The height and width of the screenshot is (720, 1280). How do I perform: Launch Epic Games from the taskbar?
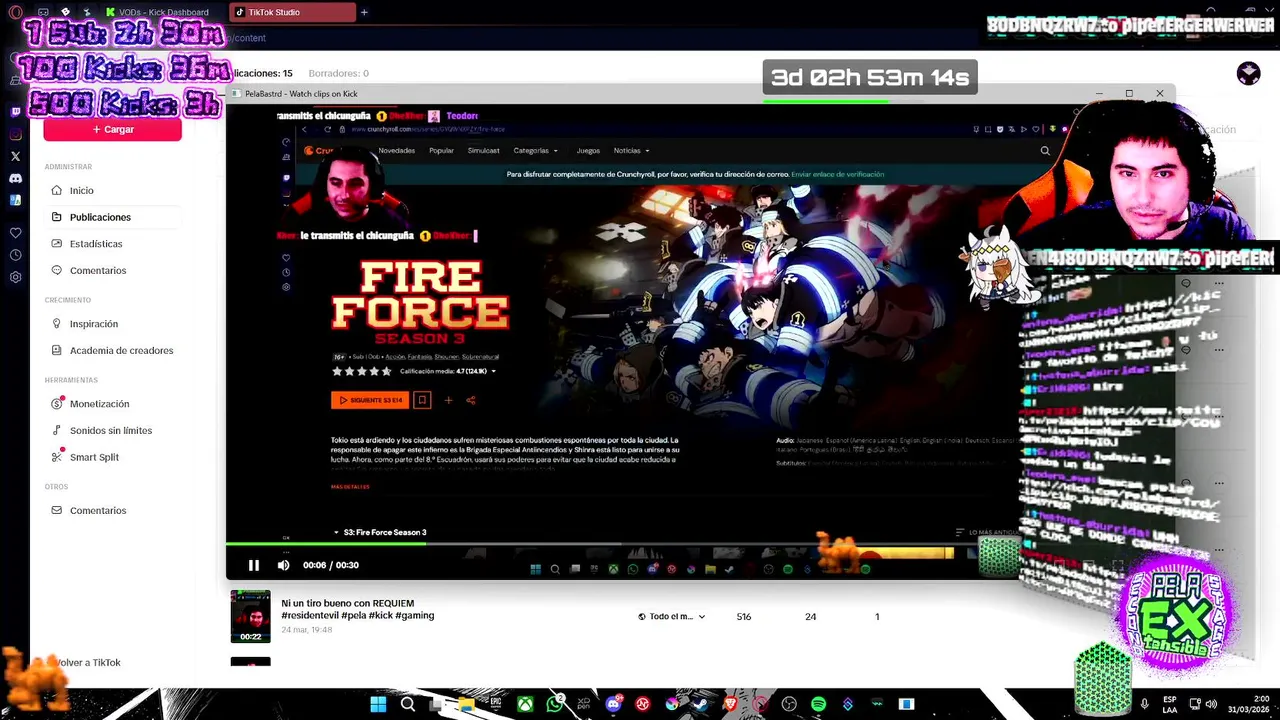tap(495, 704)
